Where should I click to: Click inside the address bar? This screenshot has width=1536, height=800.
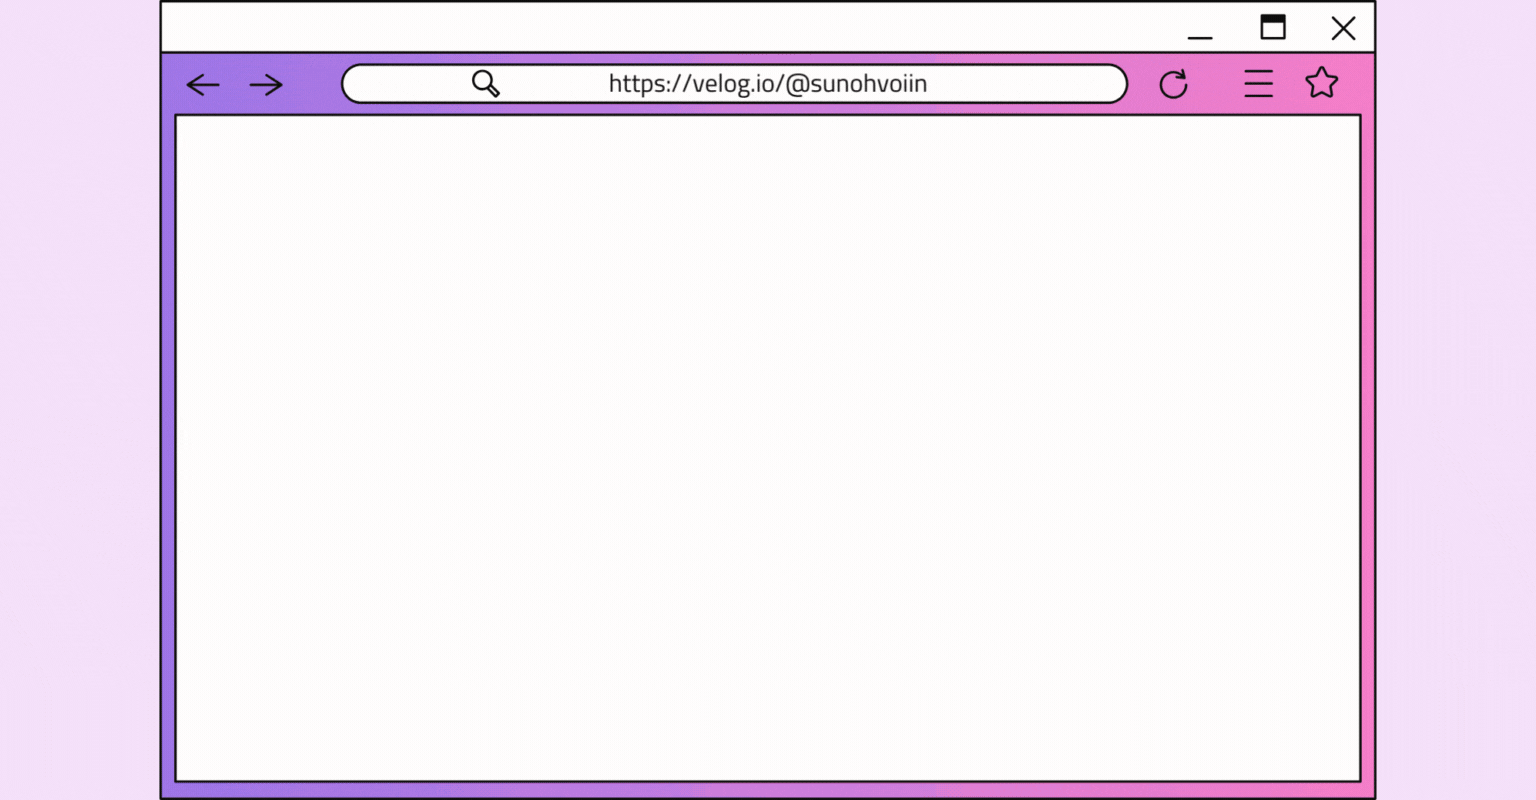point(735,83)
